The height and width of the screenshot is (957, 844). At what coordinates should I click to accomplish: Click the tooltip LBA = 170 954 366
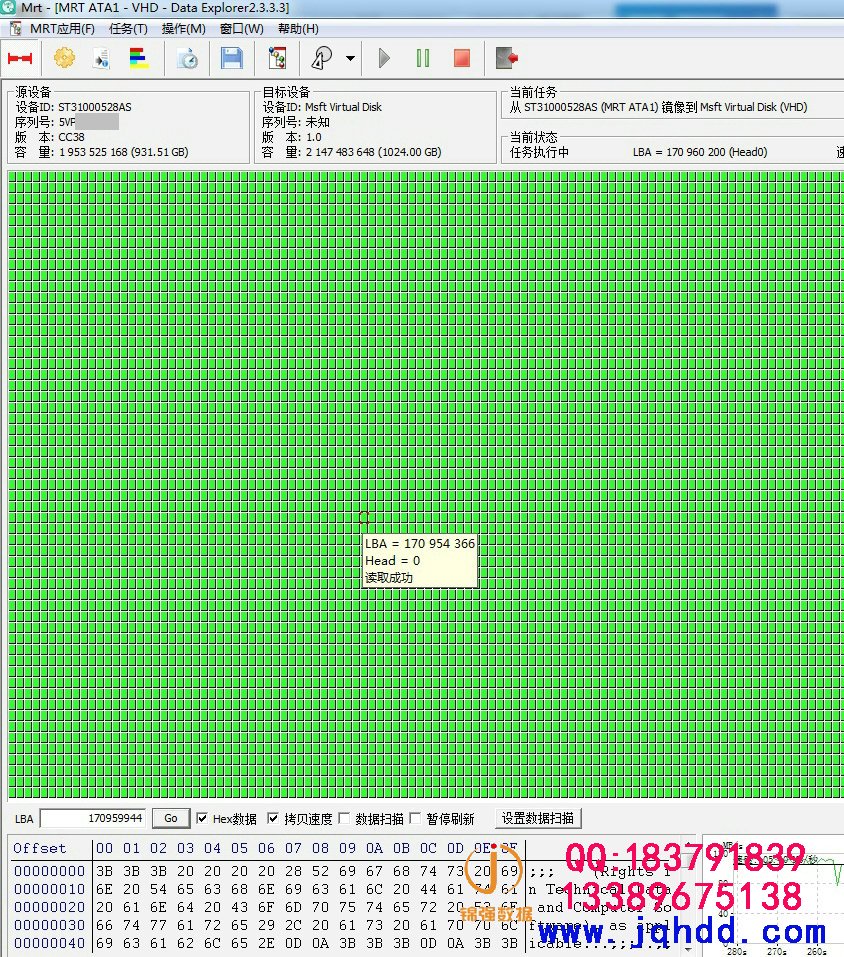[x=420, y=544]
